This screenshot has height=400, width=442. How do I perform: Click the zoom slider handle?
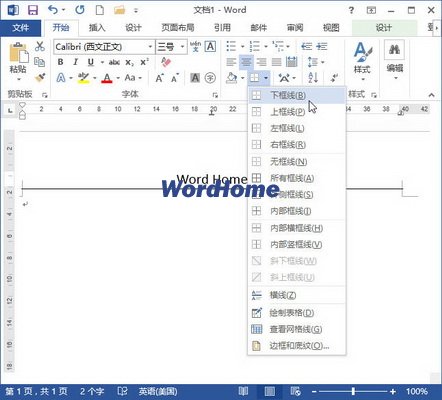point(353,391)
